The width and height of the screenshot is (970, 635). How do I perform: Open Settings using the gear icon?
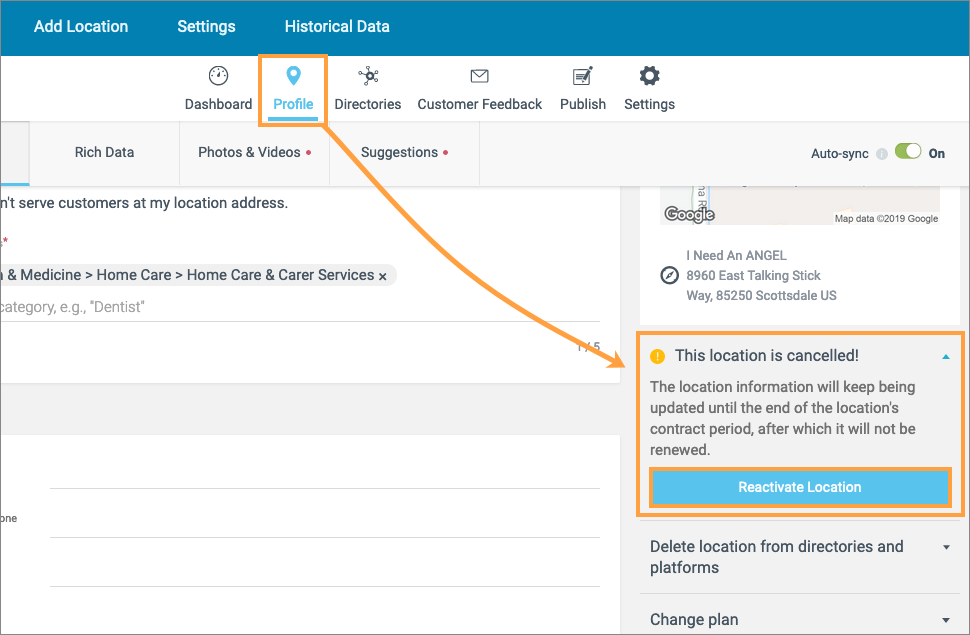[648, 76]
